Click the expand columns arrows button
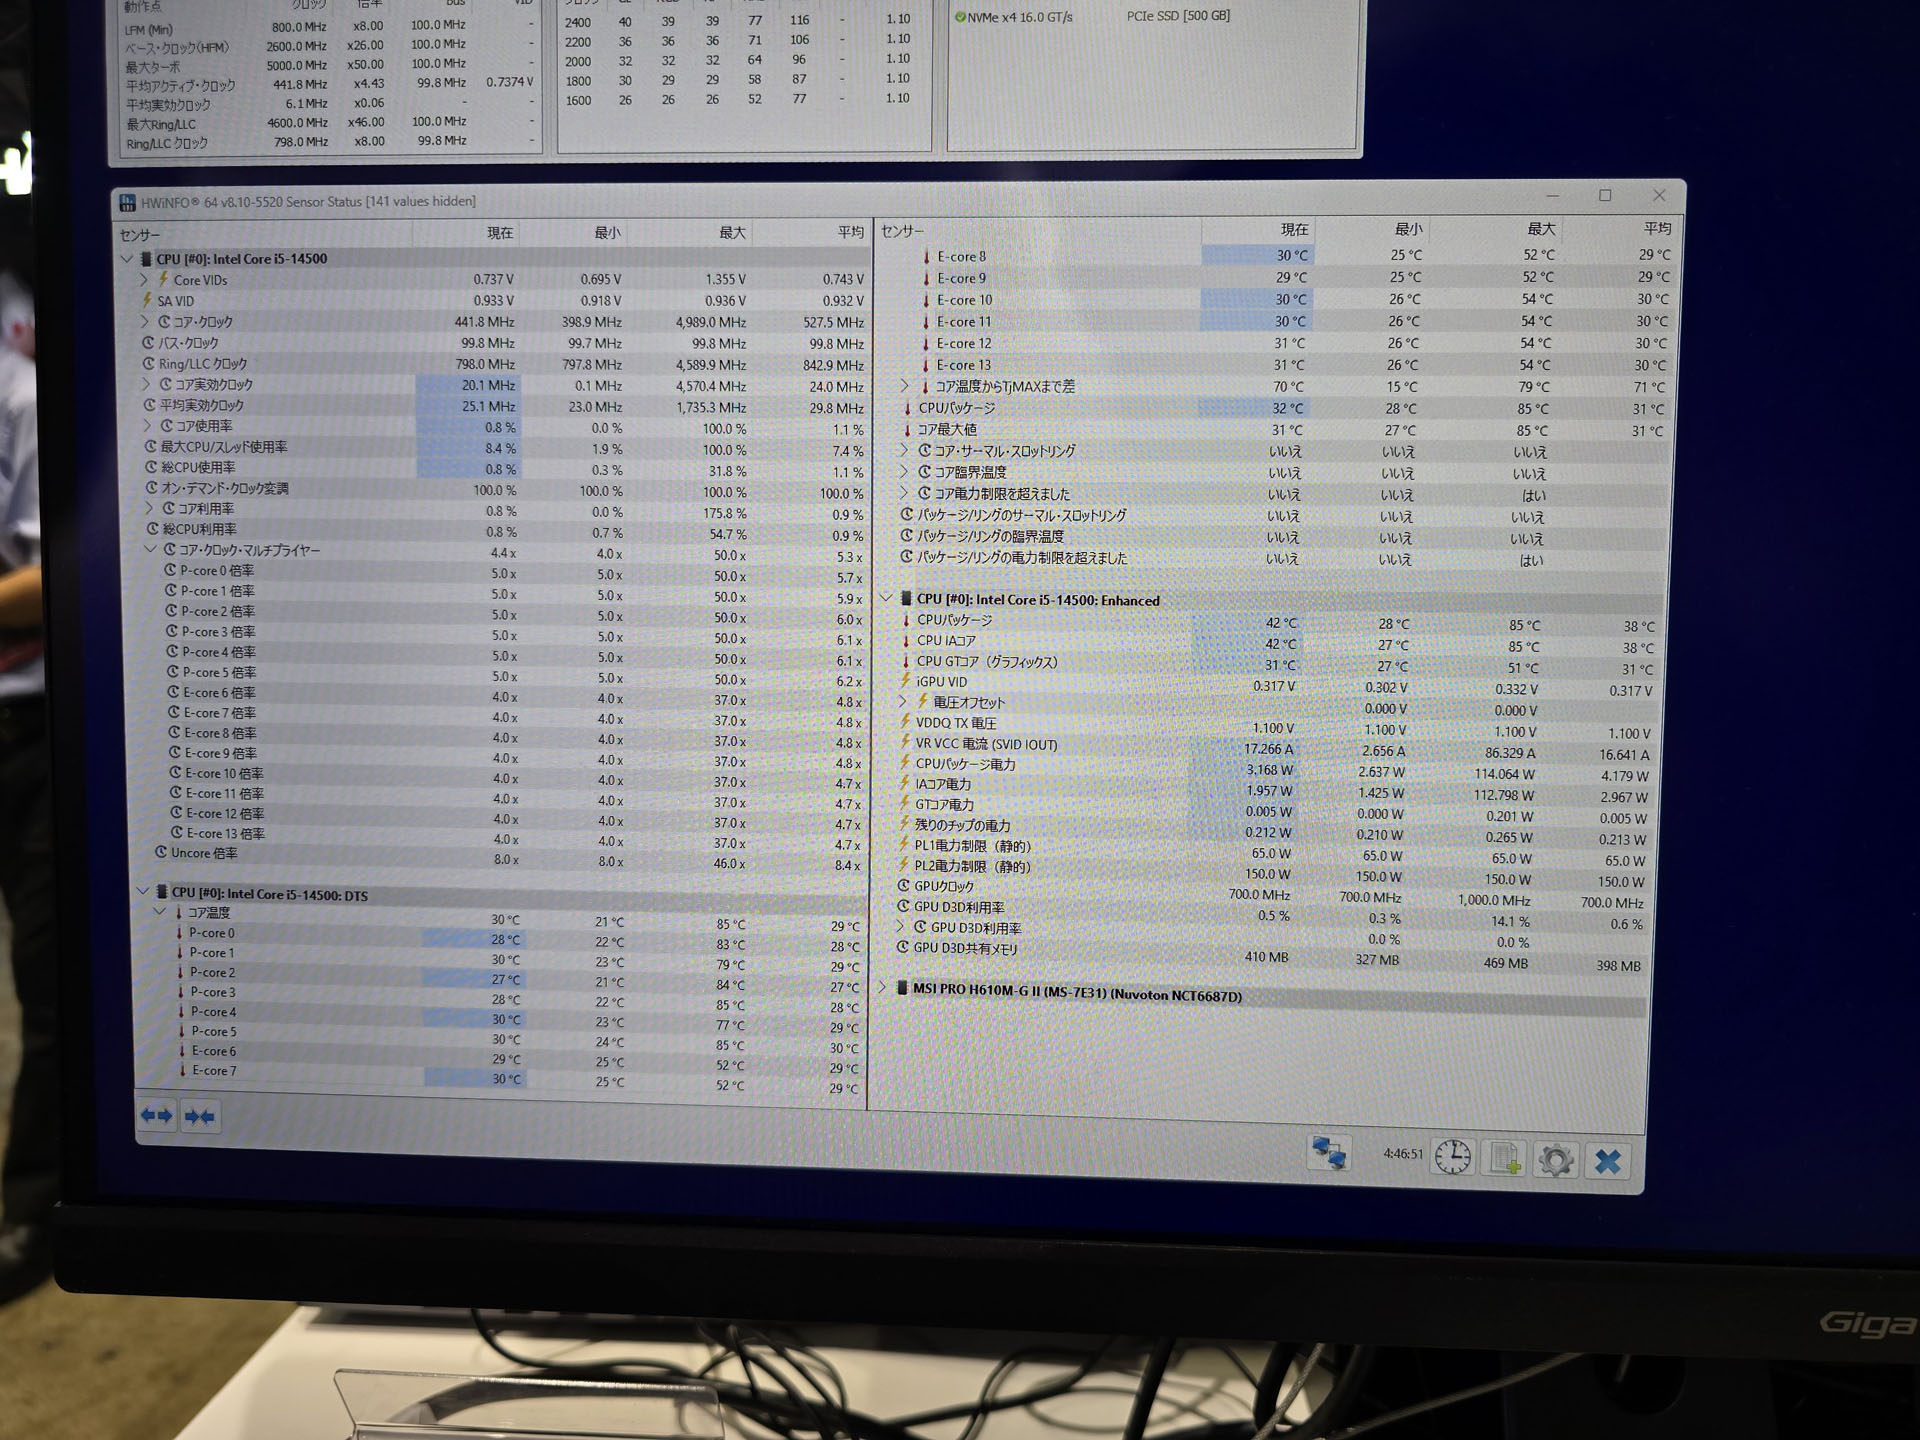This screenshot has height=1440, width=1920. 157,1115
